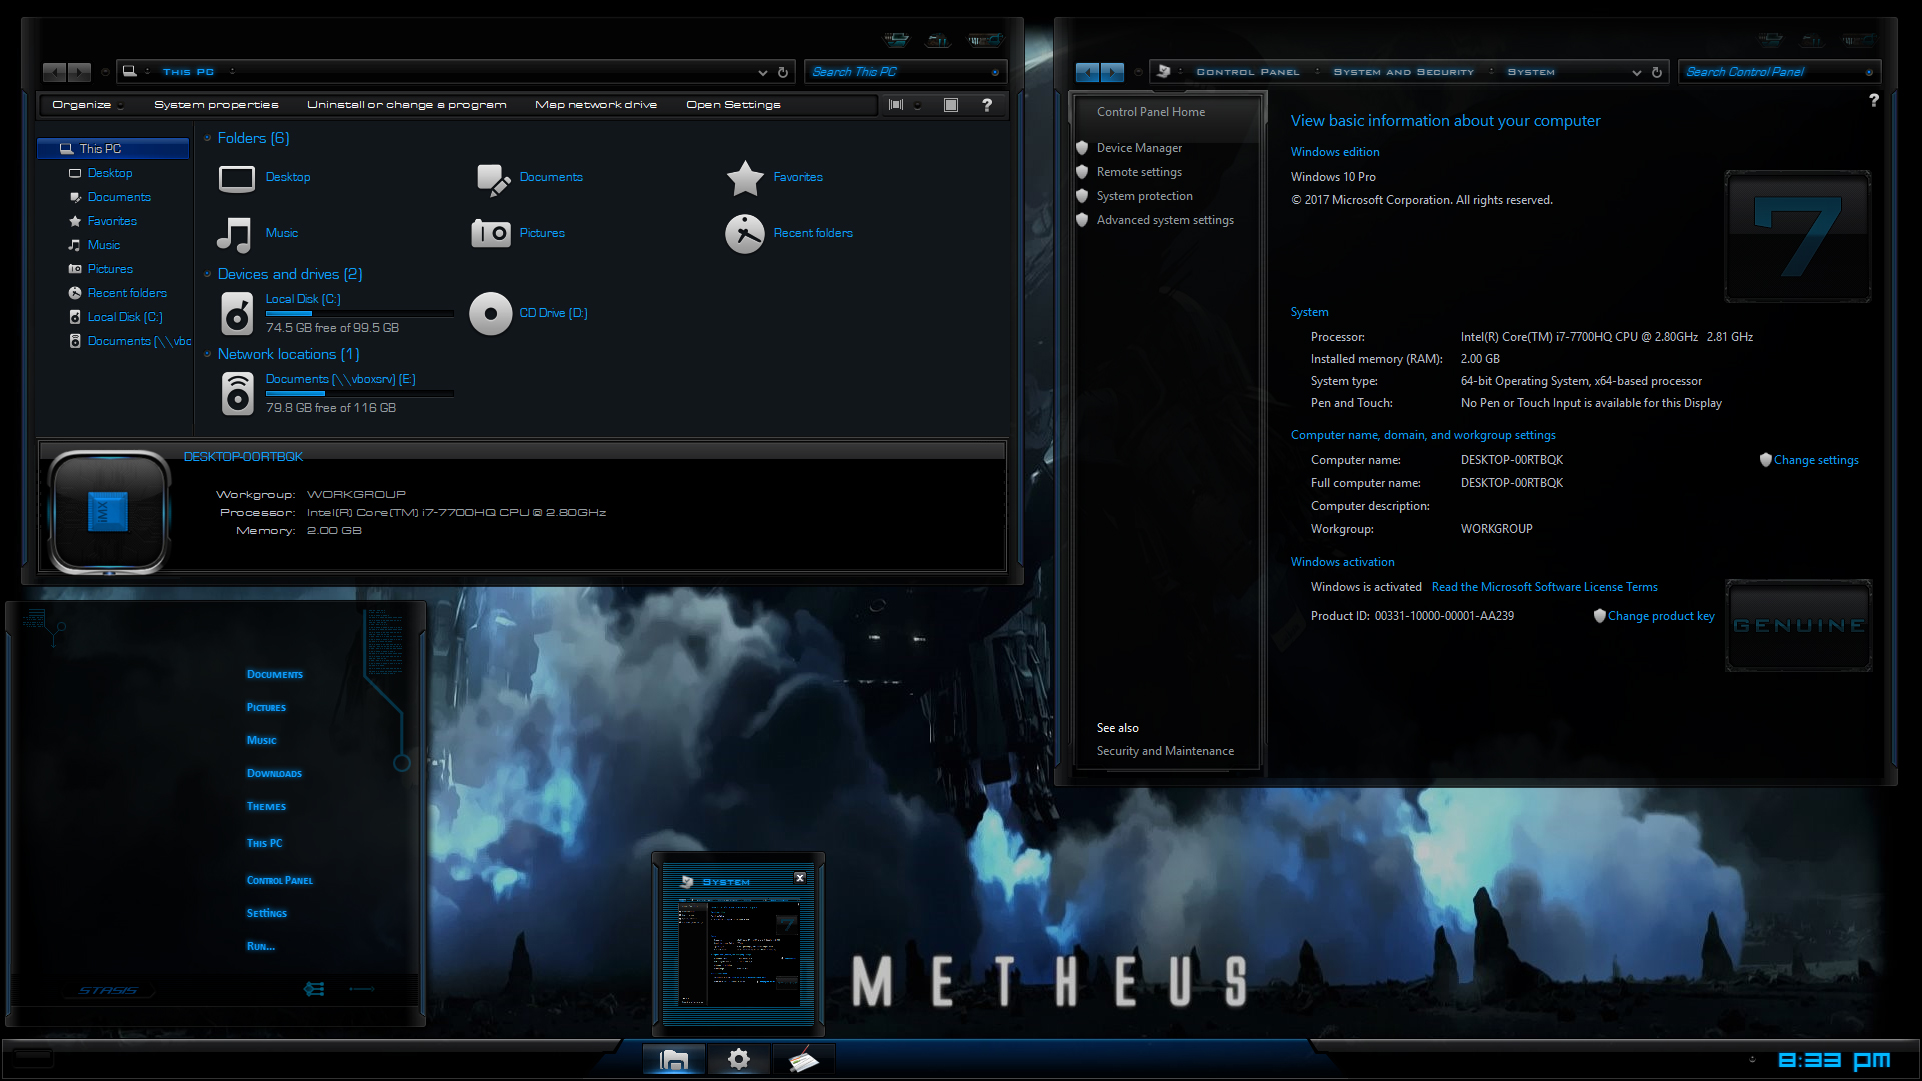Click the notepad icon on the taskbar

click(803, 1059)
